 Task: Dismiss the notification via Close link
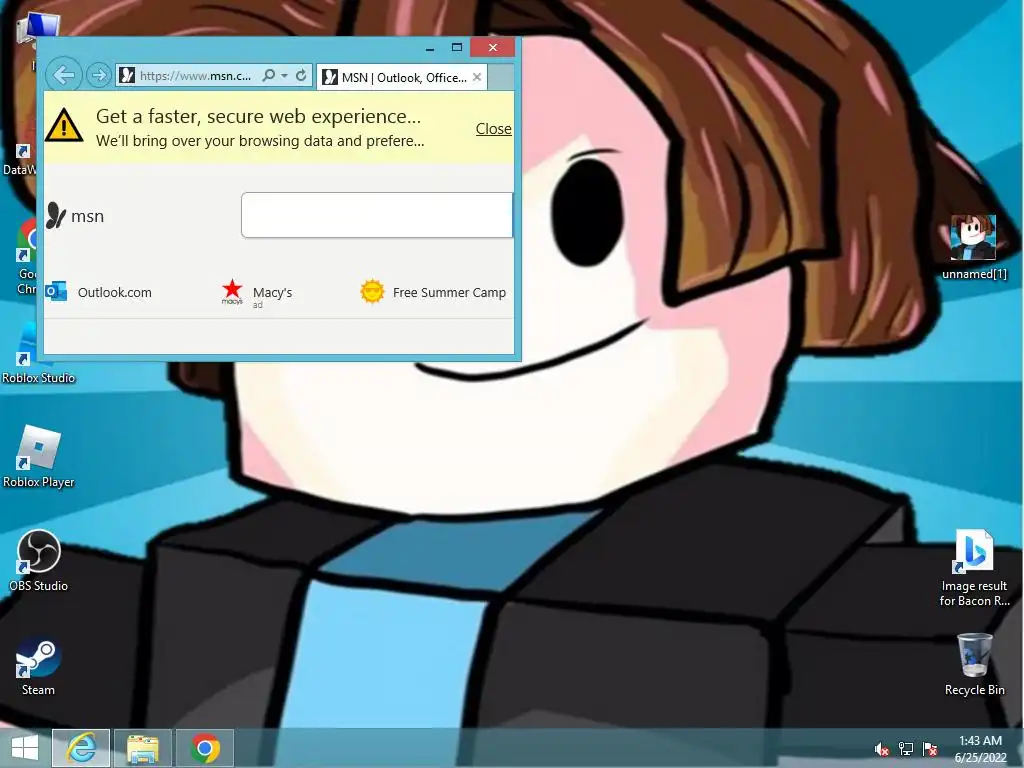pos(493,129)
